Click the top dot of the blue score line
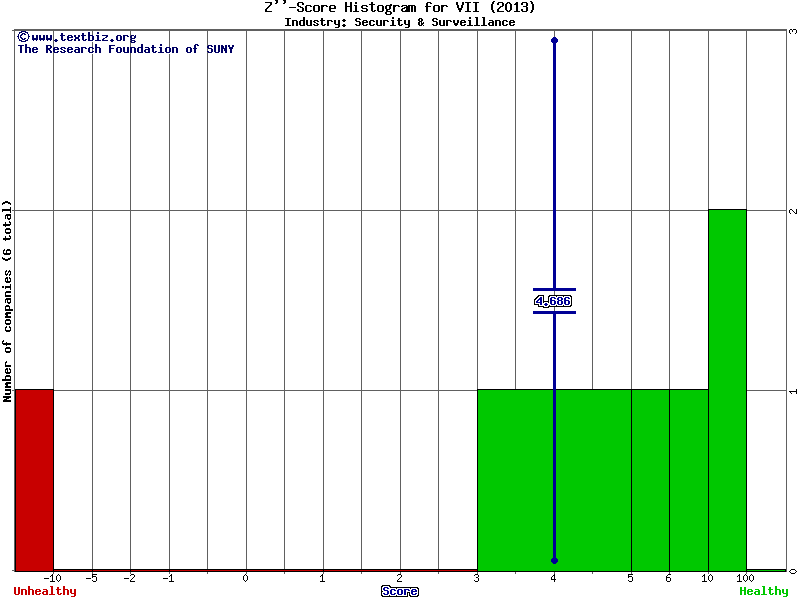The image size is (800, 600). [555, 40]
